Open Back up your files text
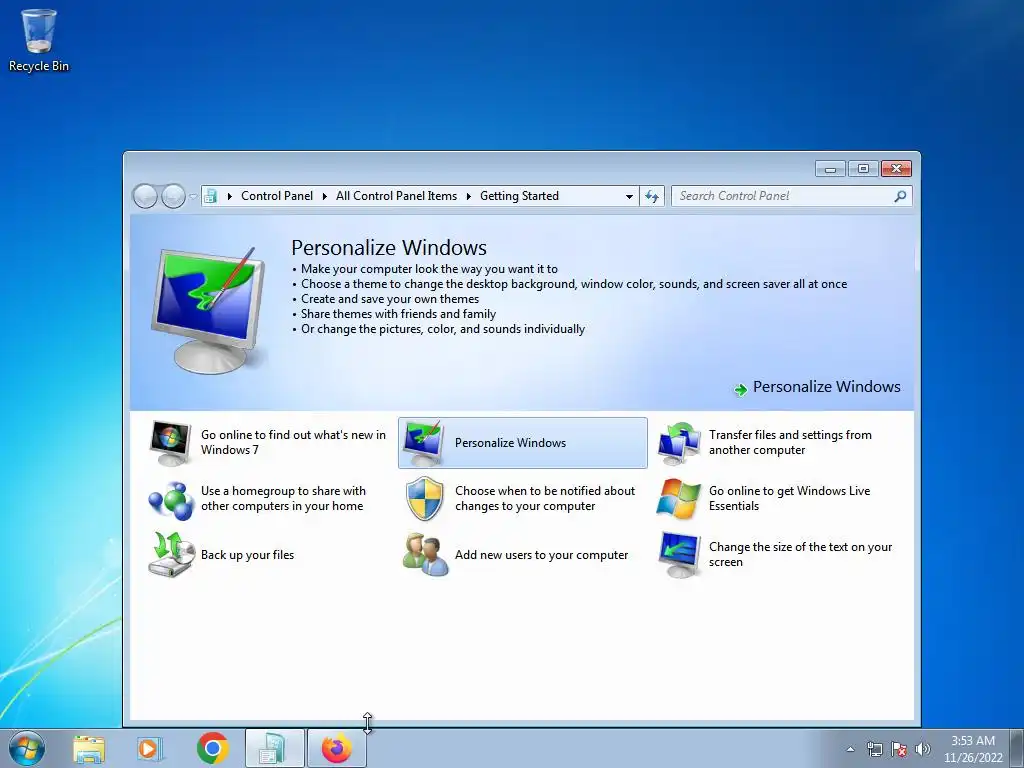1024x768 pixels. pyautogui.click(x=248, y=554)
